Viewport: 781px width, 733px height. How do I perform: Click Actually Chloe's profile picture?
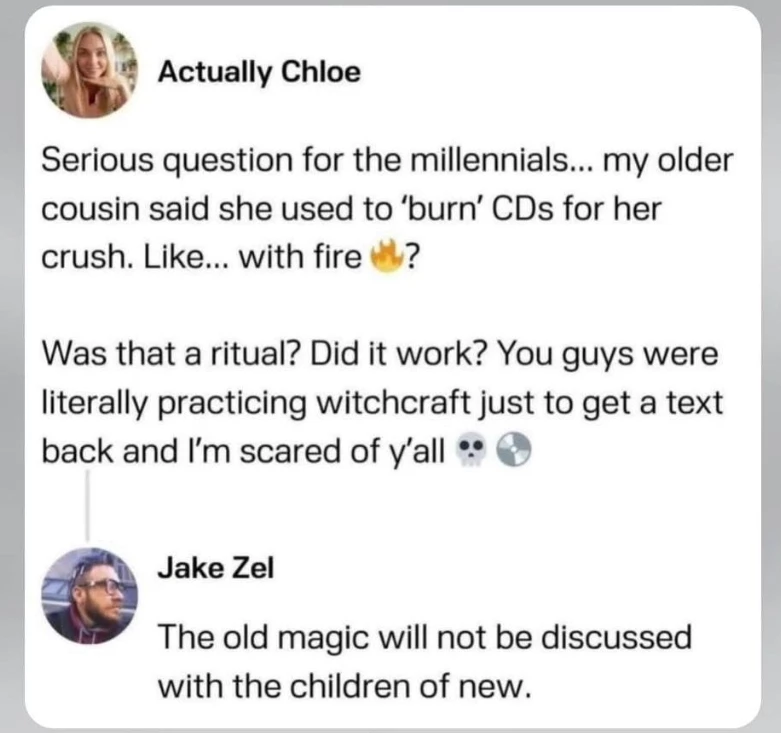pos(91,72)
